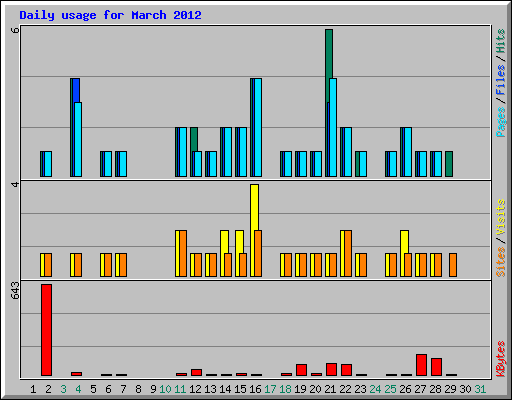The height and width of the screenshot is (400, 512).
Task: Click the red KBytes bar for day 22
Action: [346, 370]
